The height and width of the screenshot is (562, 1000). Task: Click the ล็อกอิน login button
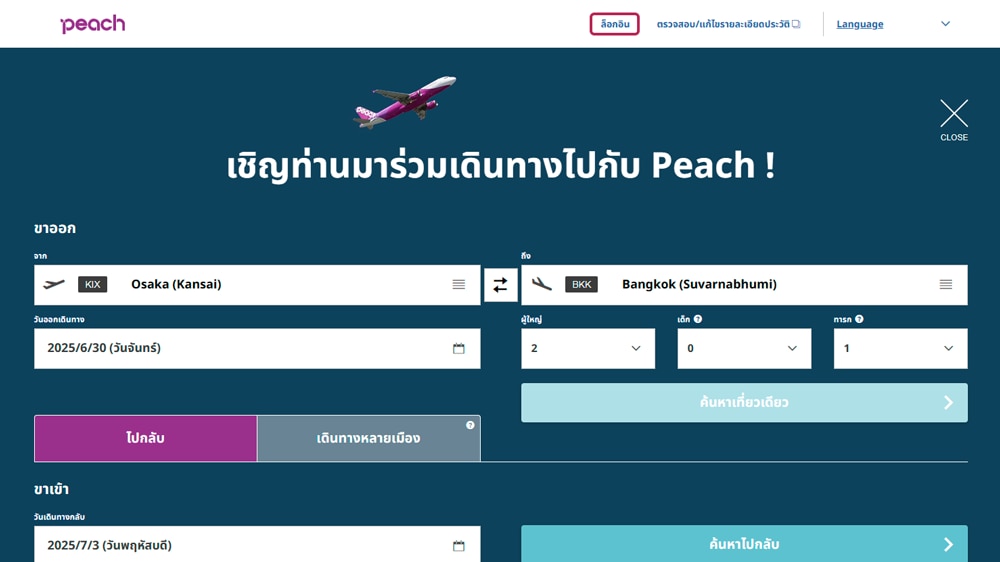point(615,24)
